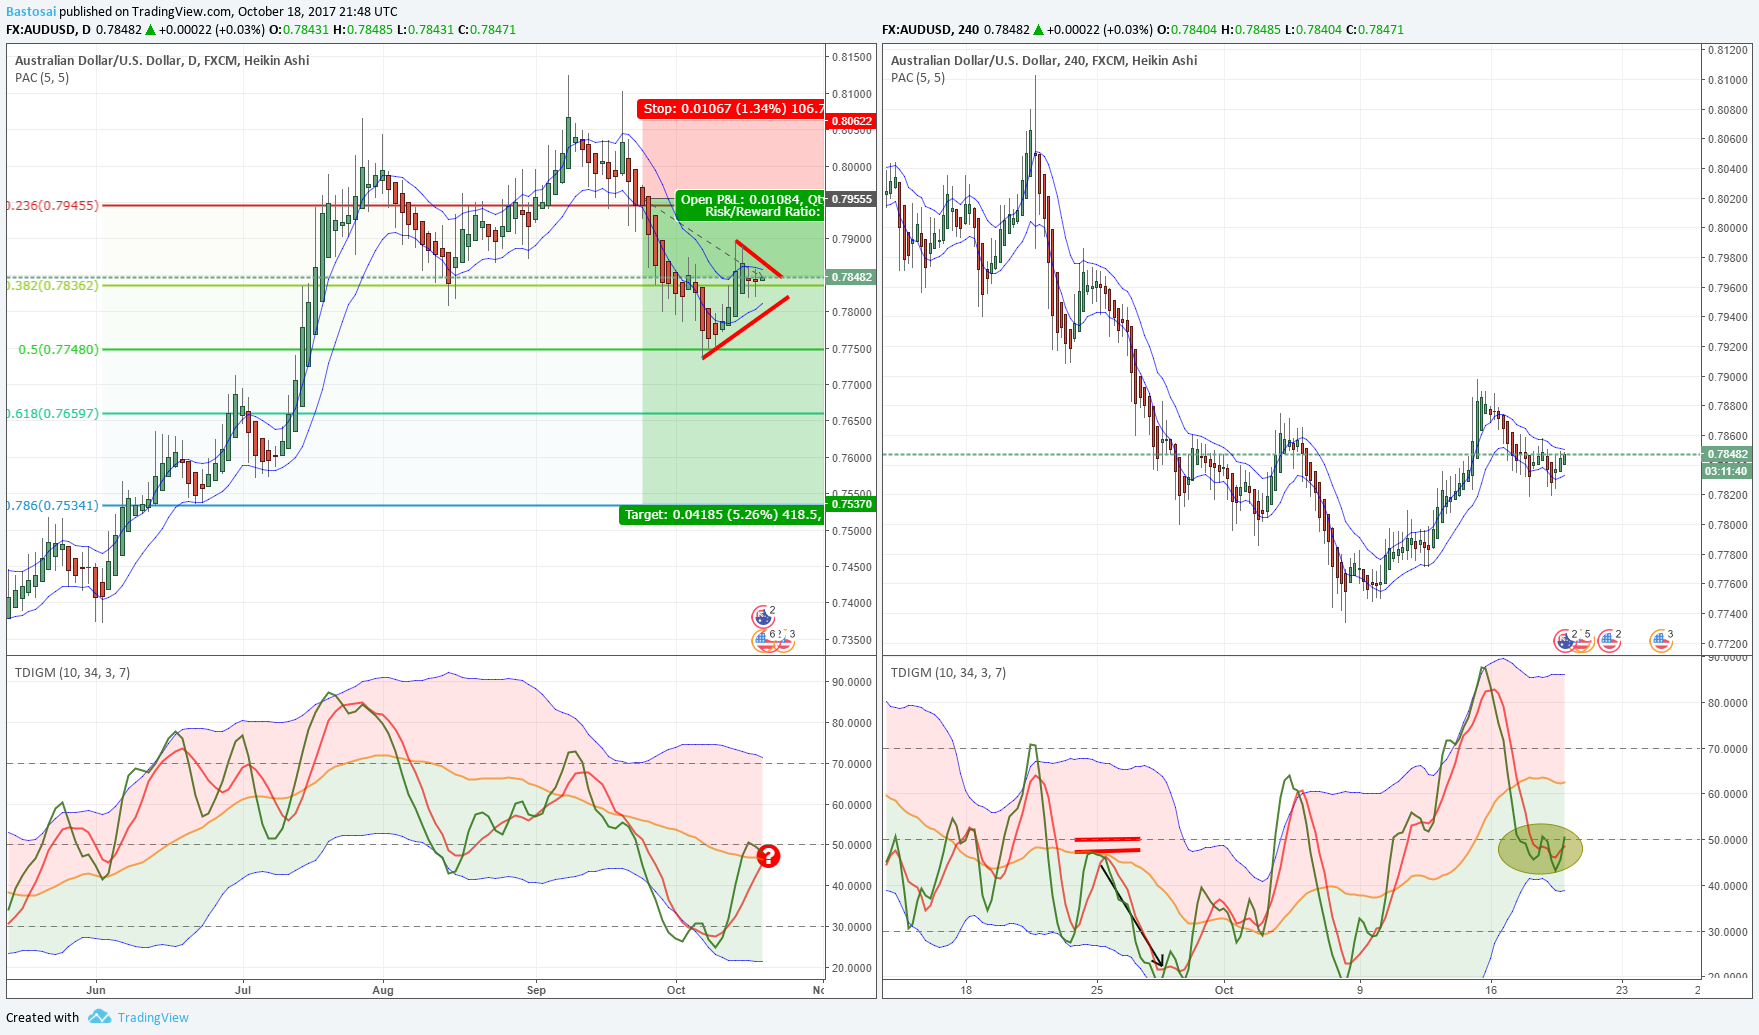Click the red question mark marker on daily TDIGM
Image resolution: width=1759 pixels, height=1035 pixels.
click(768, 856)
